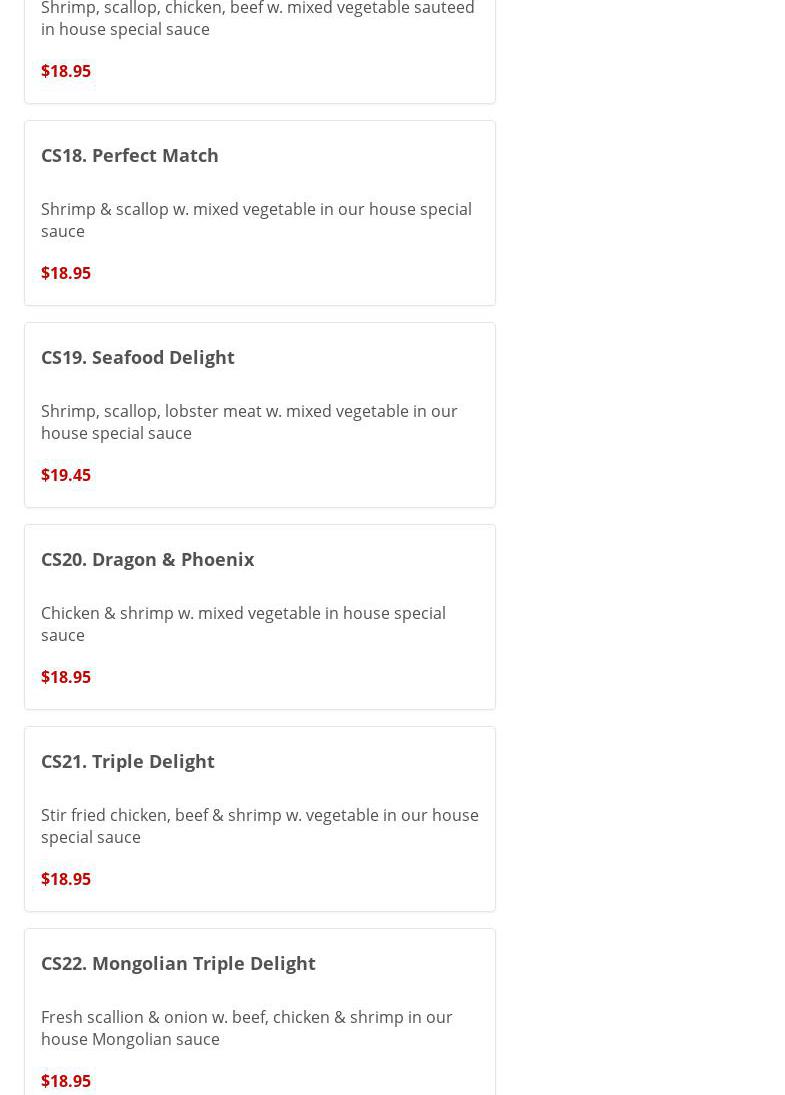Click the CS21. Triple Delight heading
The image size is (785, 1095).
tap(127, 761)
